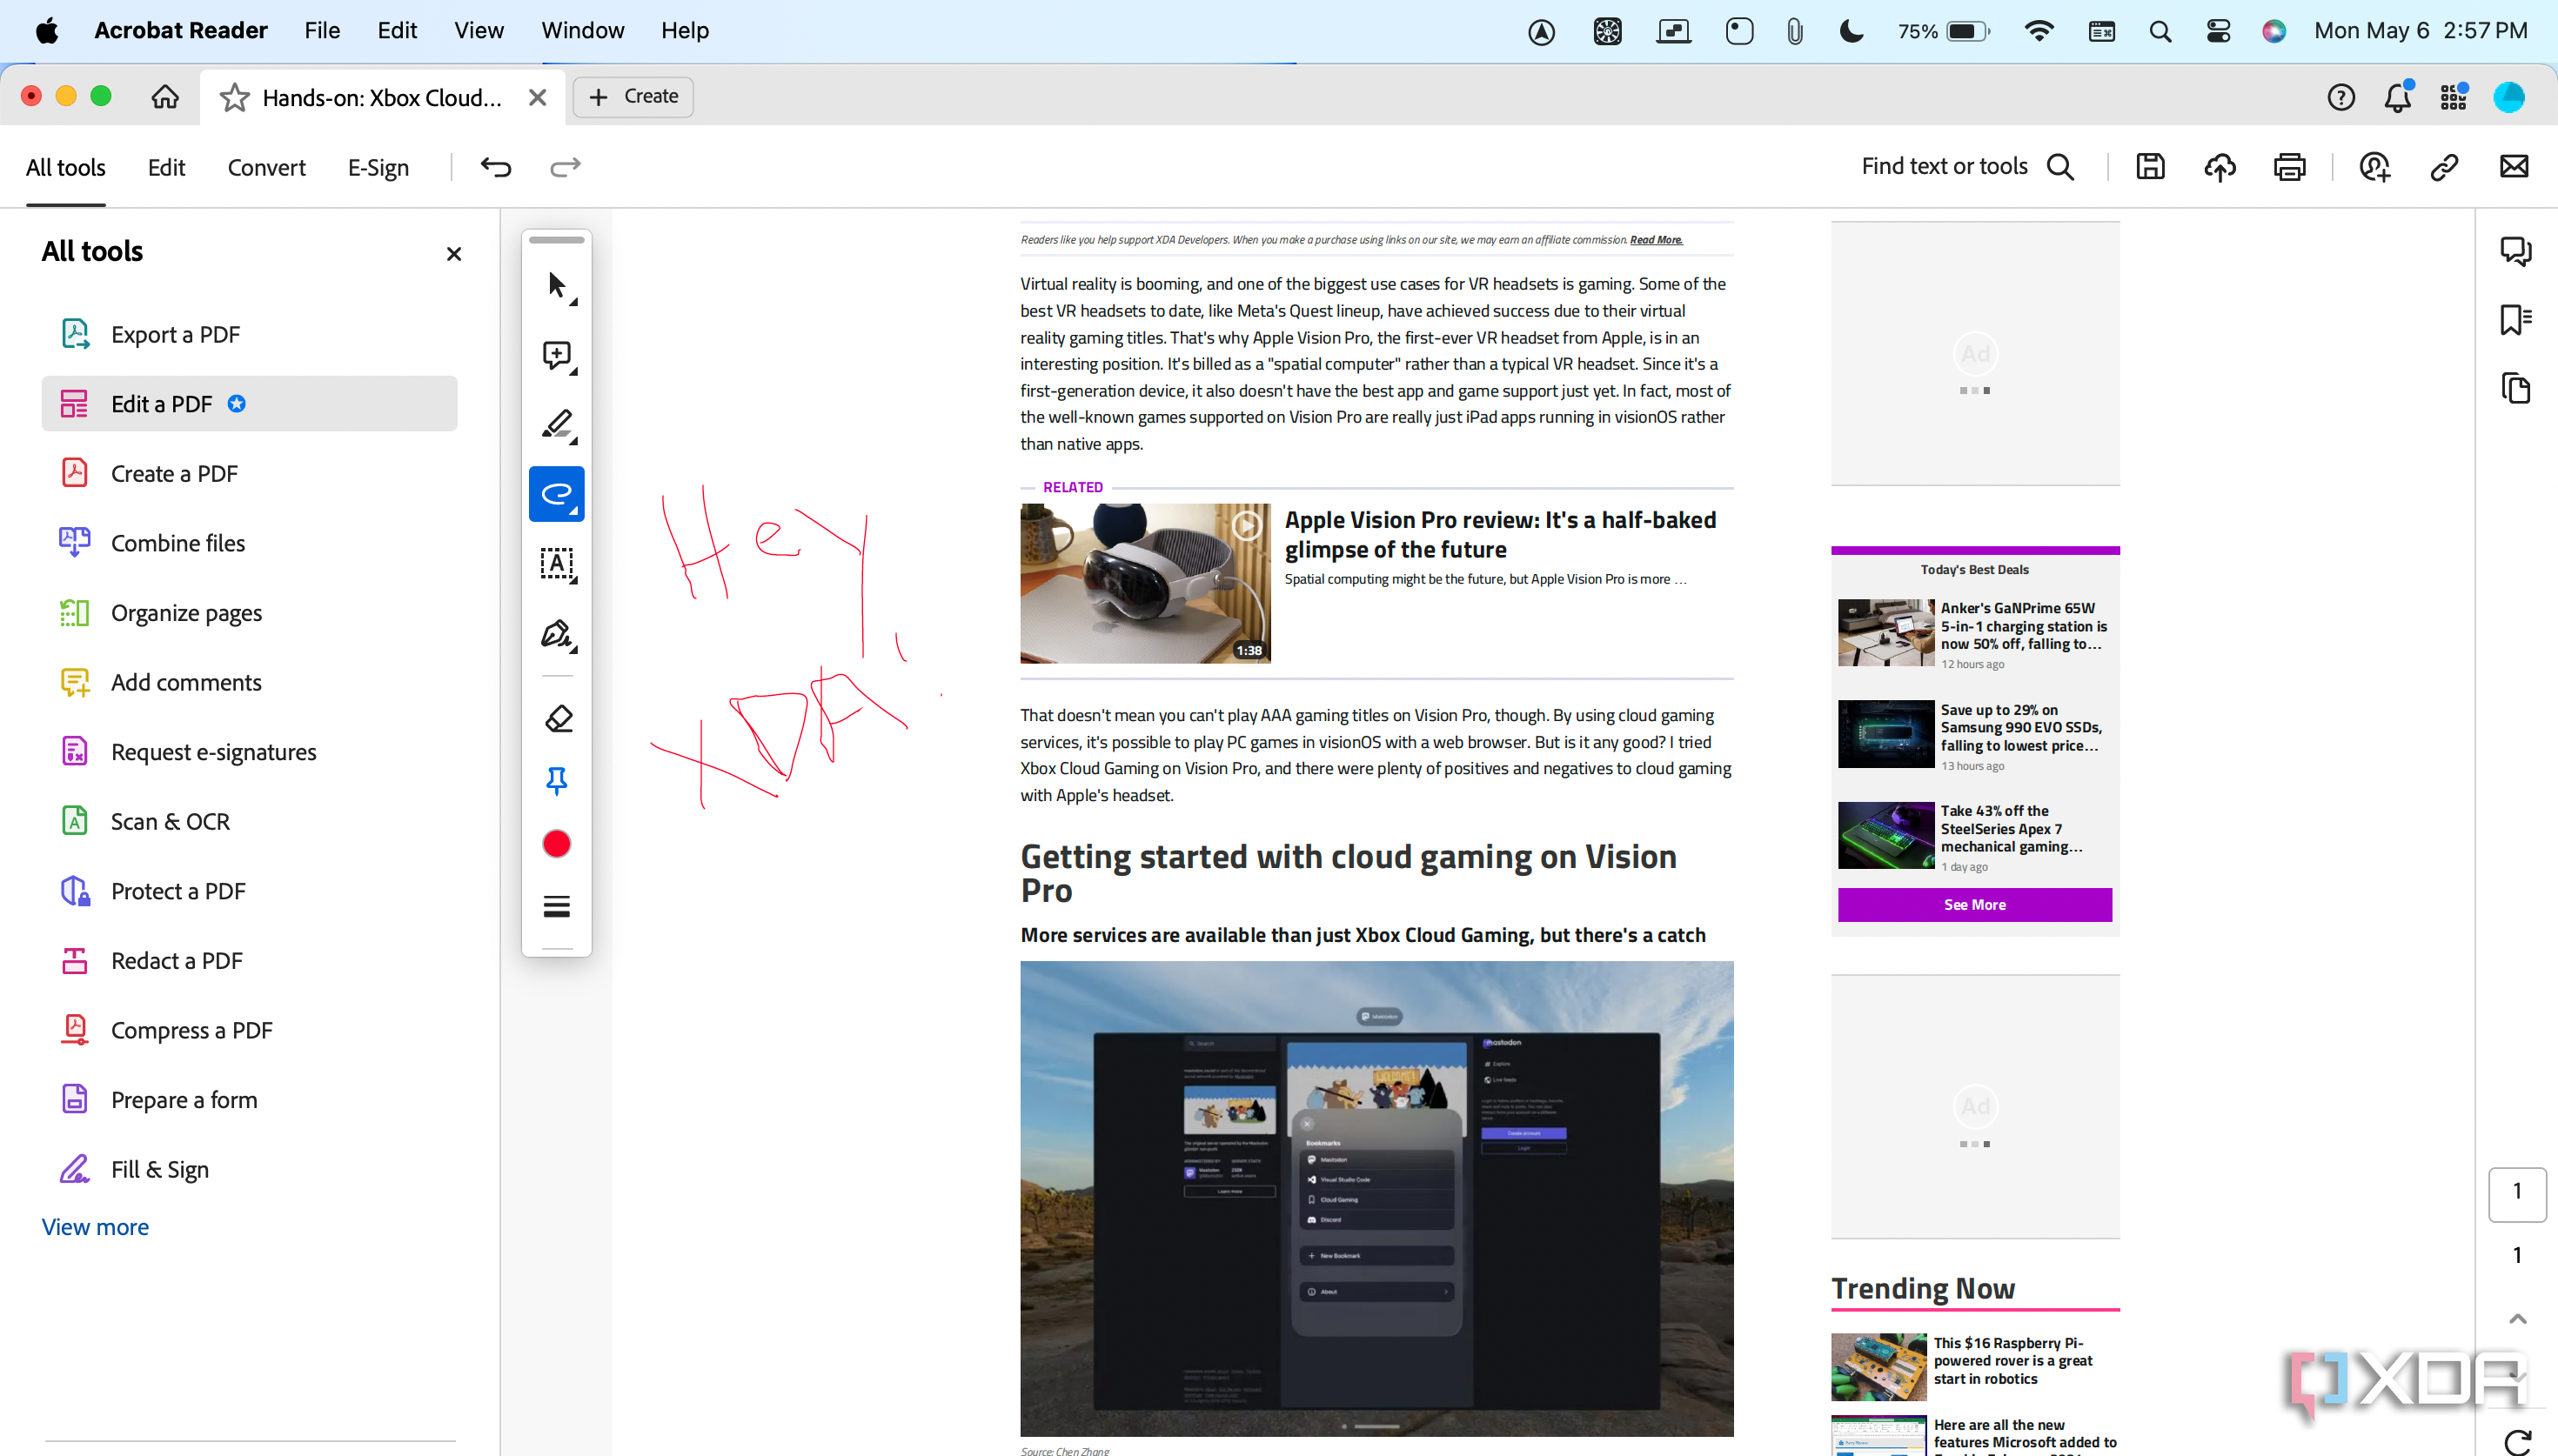
Task: Choose Organize pages
Action: pyautogui.click(x=249, y=612)
